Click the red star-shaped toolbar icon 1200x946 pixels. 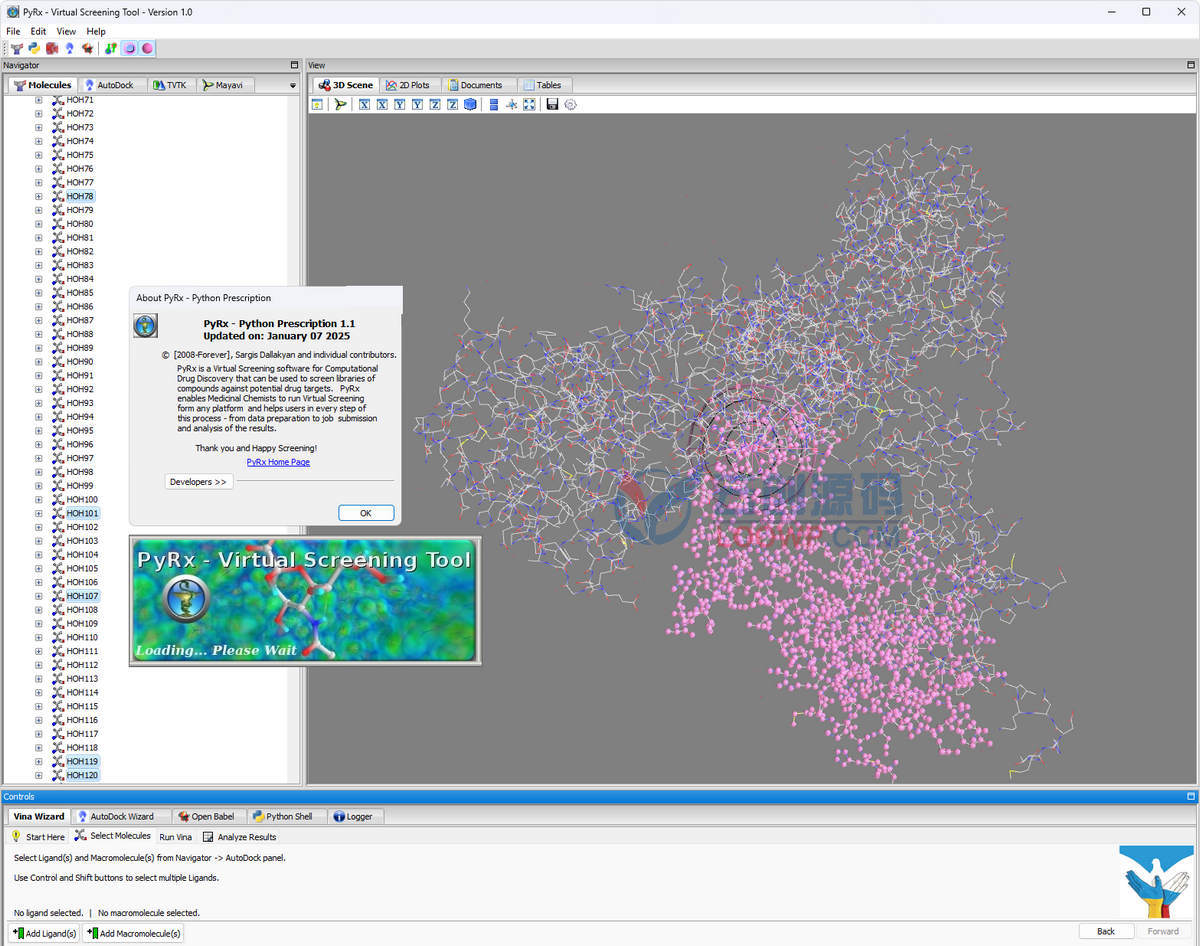pos(87,48)
